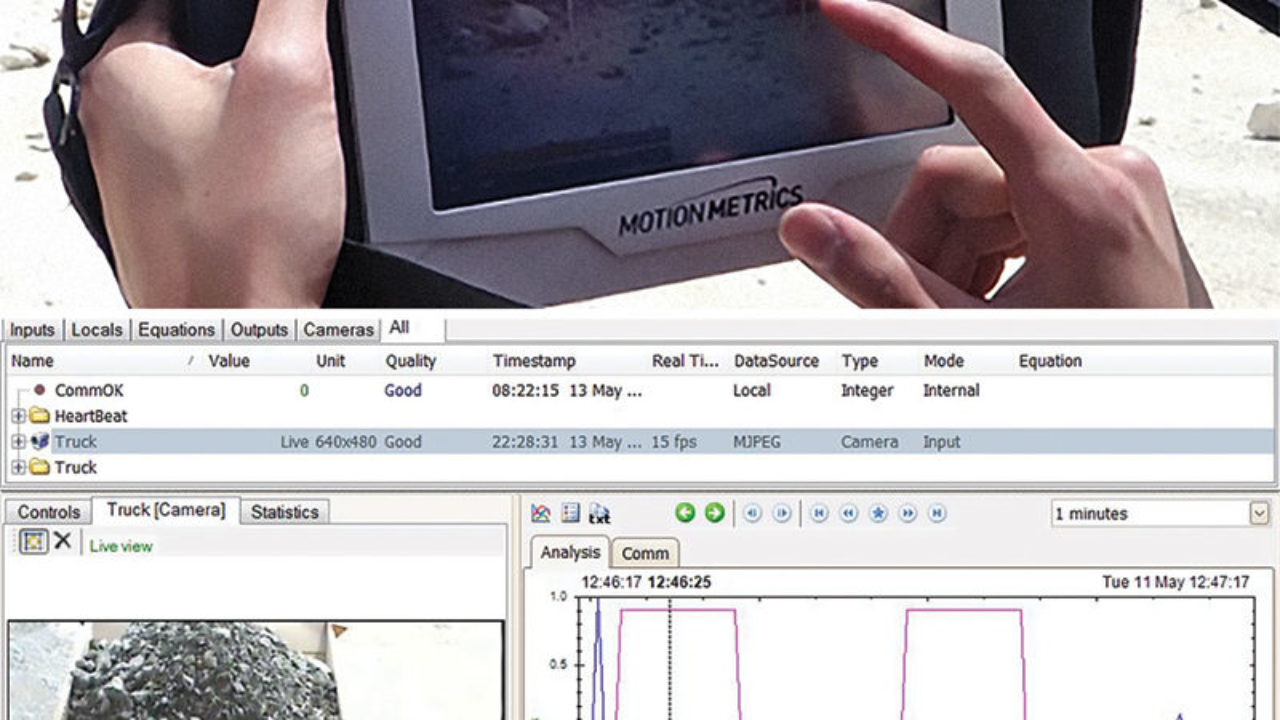
Task: Select the CommOK row name
Action: (89, 390)
